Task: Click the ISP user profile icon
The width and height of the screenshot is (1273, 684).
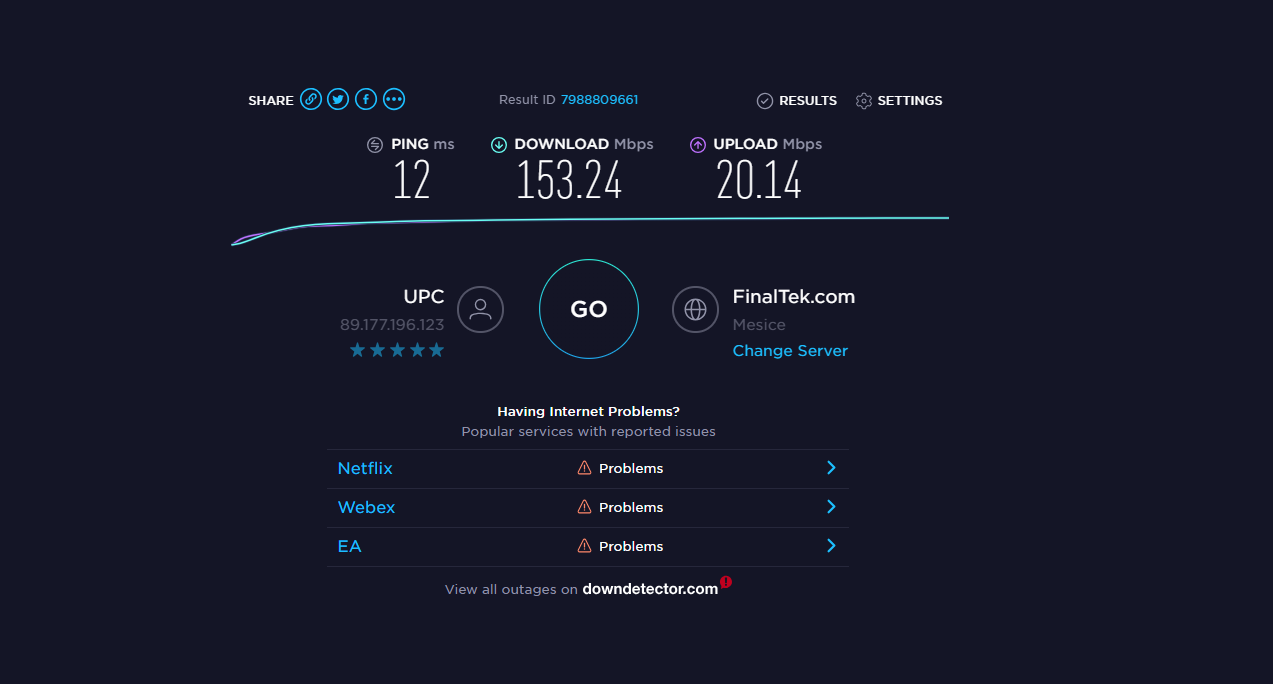Action: (480, 309)
